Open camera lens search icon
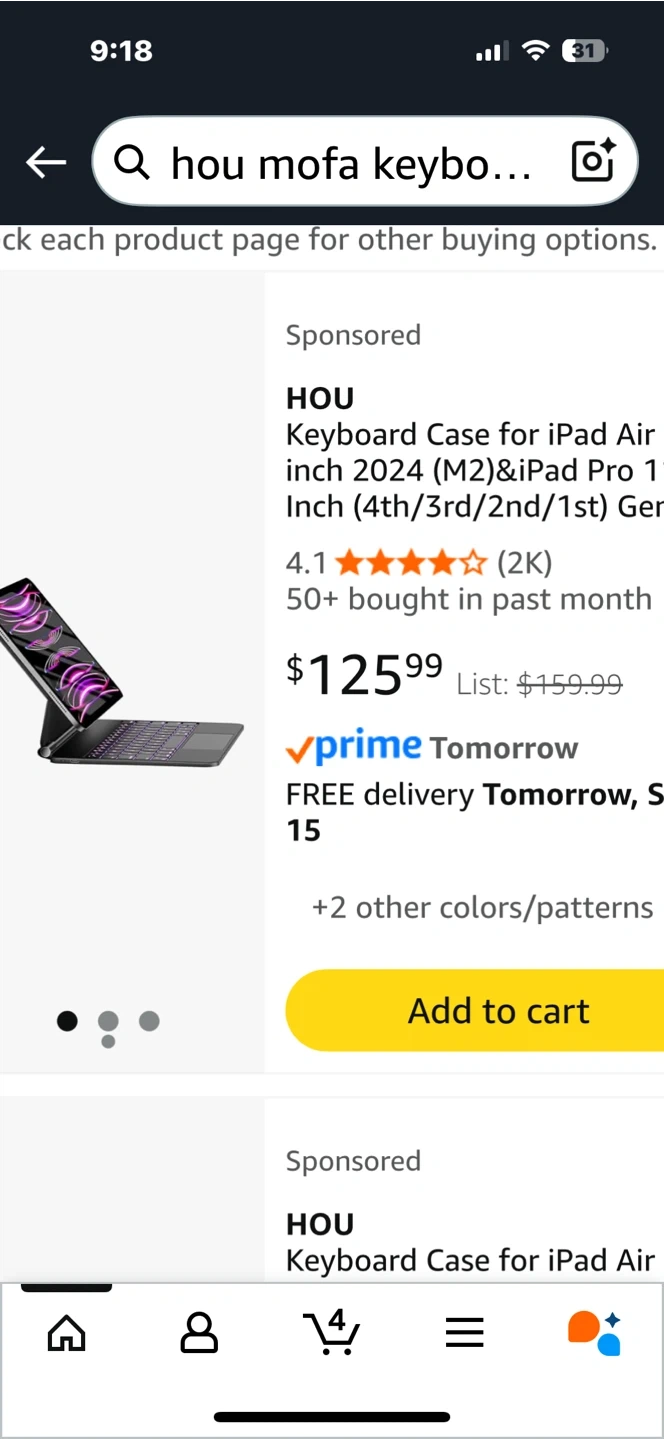664x1440 pixels. [592, 161]
